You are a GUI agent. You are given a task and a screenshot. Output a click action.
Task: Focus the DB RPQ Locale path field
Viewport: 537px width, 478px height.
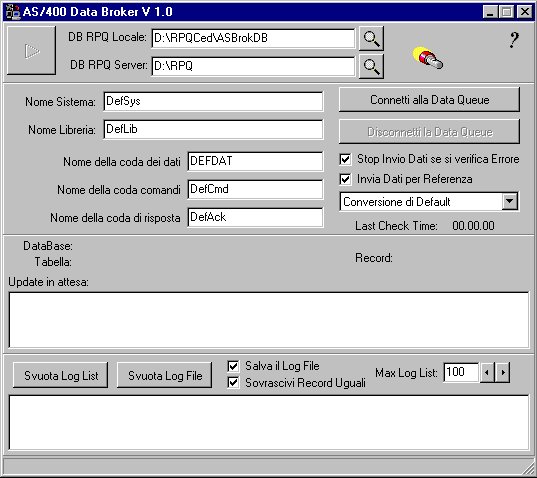click(x=253, y=38)
